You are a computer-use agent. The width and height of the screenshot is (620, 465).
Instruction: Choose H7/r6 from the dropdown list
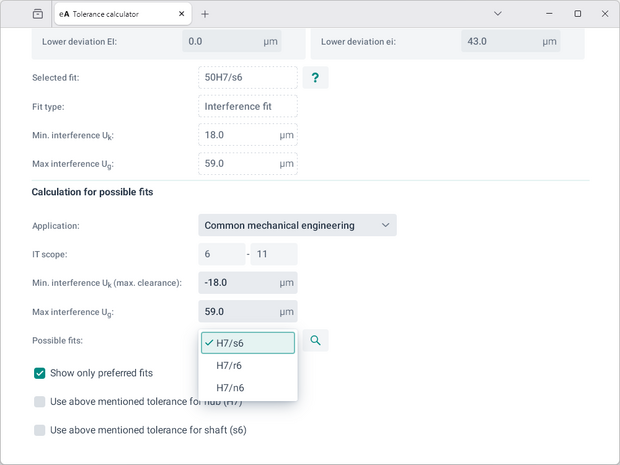[x=248, y=365]
